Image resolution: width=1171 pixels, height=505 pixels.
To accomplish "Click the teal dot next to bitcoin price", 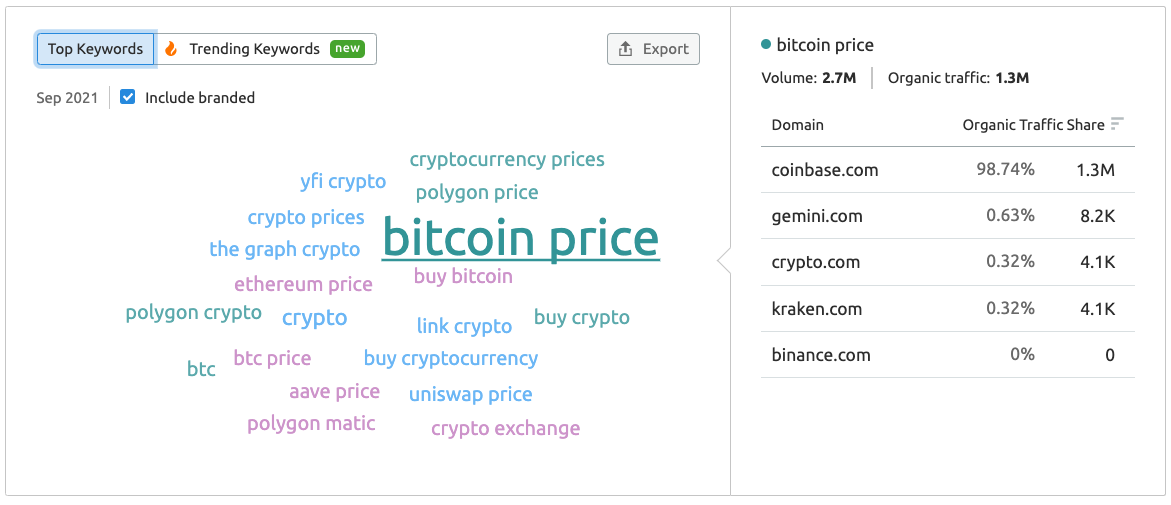I will coord(765,45).
